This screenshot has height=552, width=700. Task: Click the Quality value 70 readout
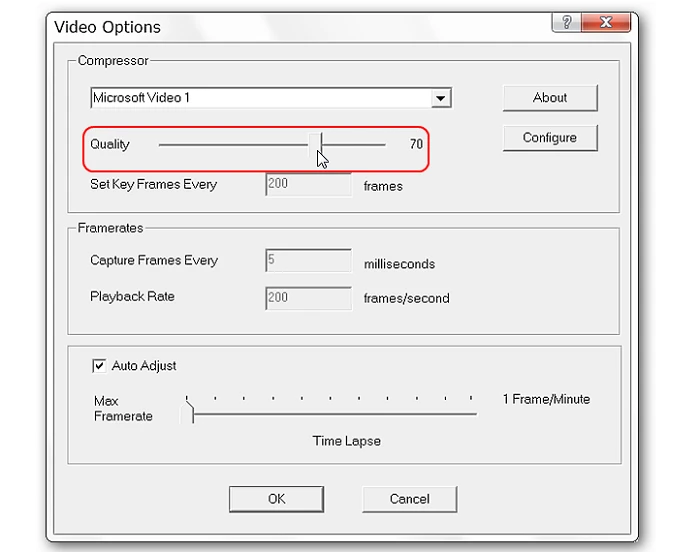[x=416, y=144]
